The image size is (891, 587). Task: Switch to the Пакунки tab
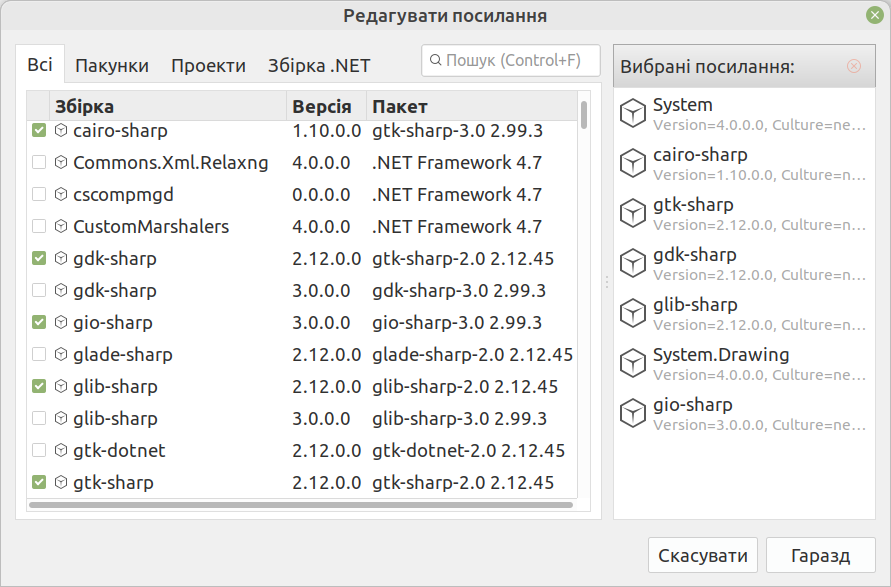(x=112, y=65)
